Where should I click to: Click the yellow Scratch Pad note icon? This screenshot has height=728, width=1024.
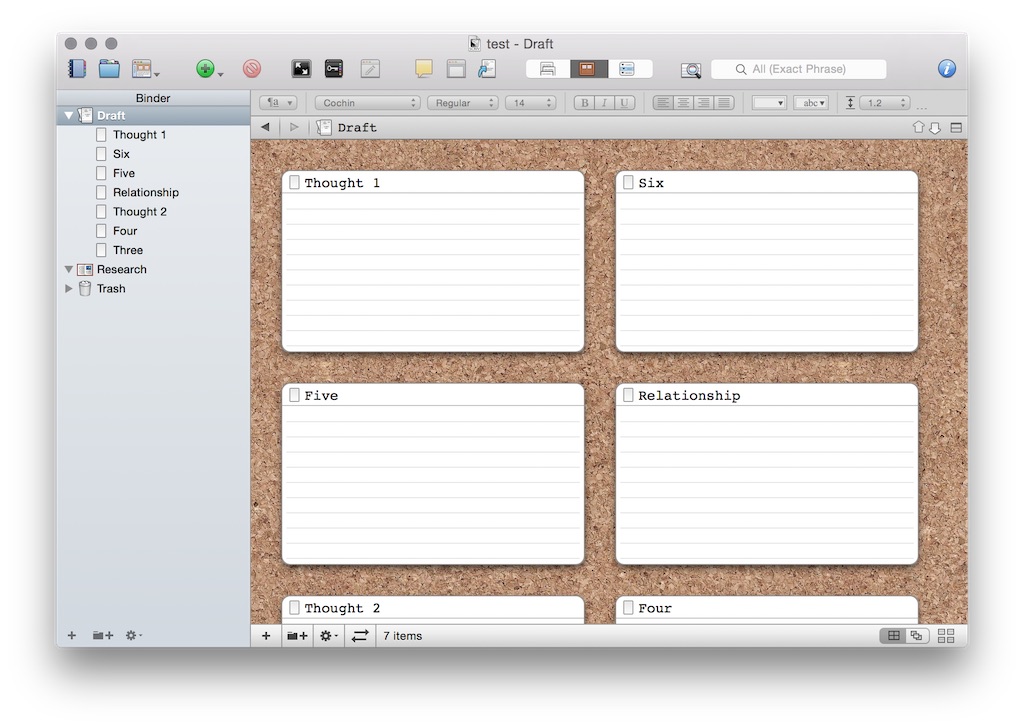pos(424,69)
